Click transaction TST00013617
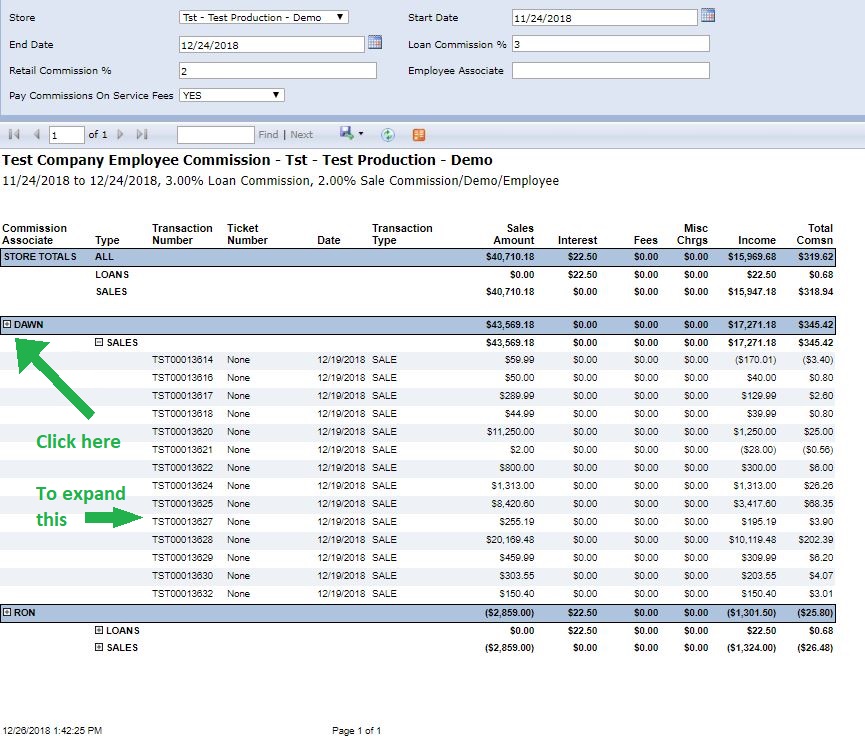The width and height of the screenshot is (865, 740). 183,396
